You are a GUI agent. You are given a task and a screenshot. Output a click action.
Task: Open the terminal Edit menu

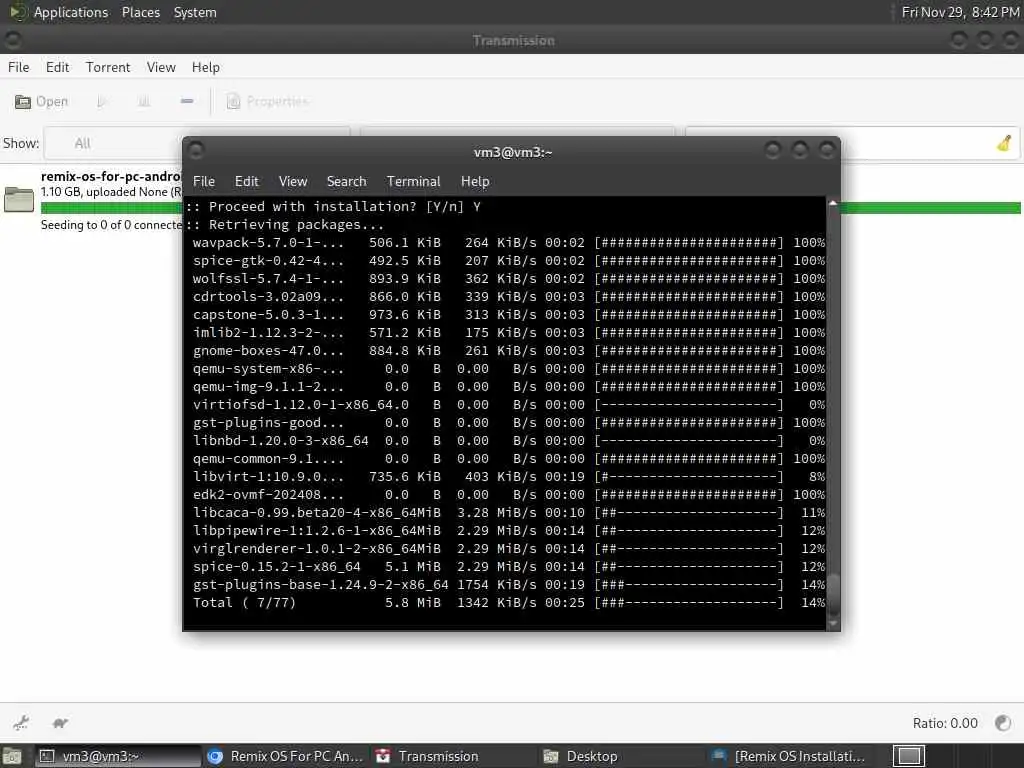point(246,182)
